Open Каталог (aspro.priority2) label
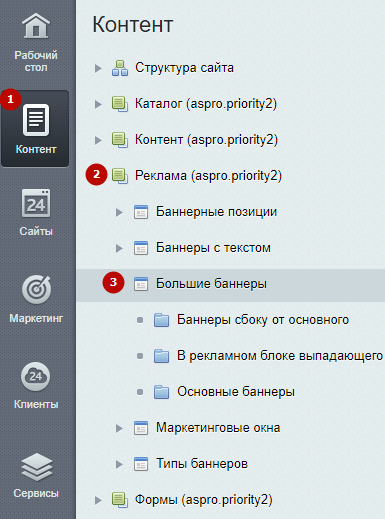Image resolution: width=385 pixels, height=519 pixels. point(206,104)
